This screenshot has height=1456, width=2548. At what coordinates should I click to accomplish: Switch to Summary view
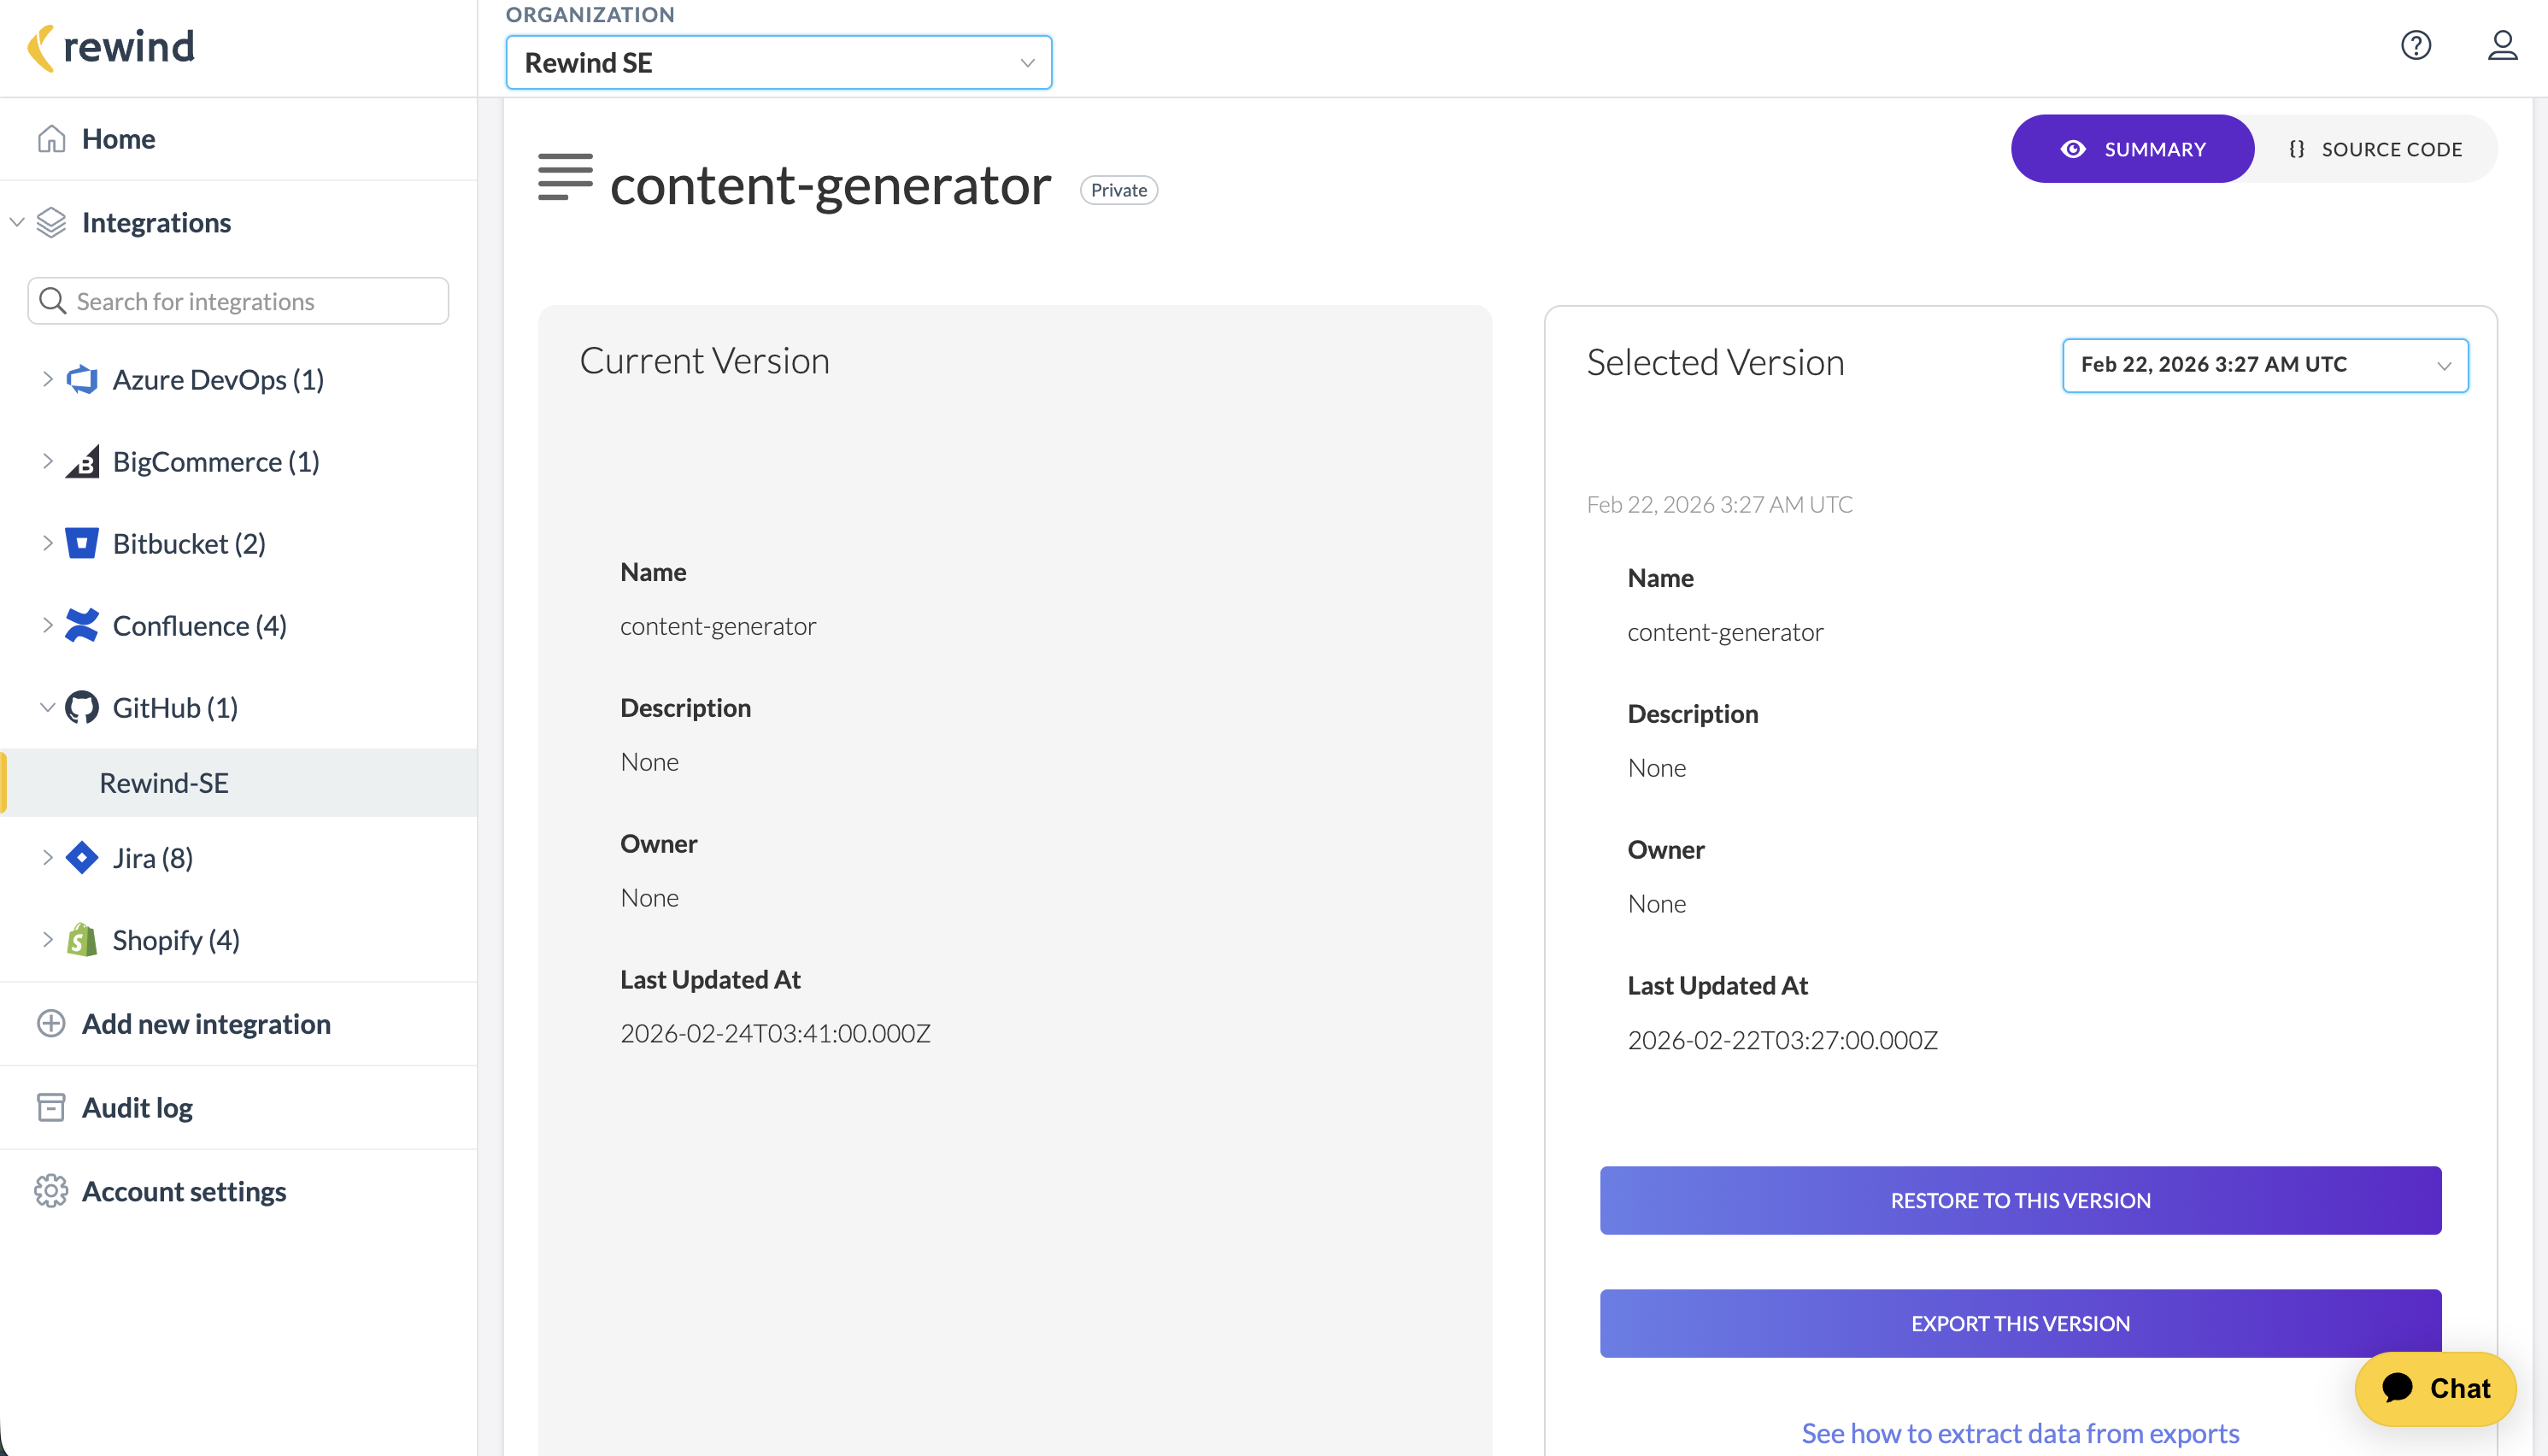tap(2132, 149)
